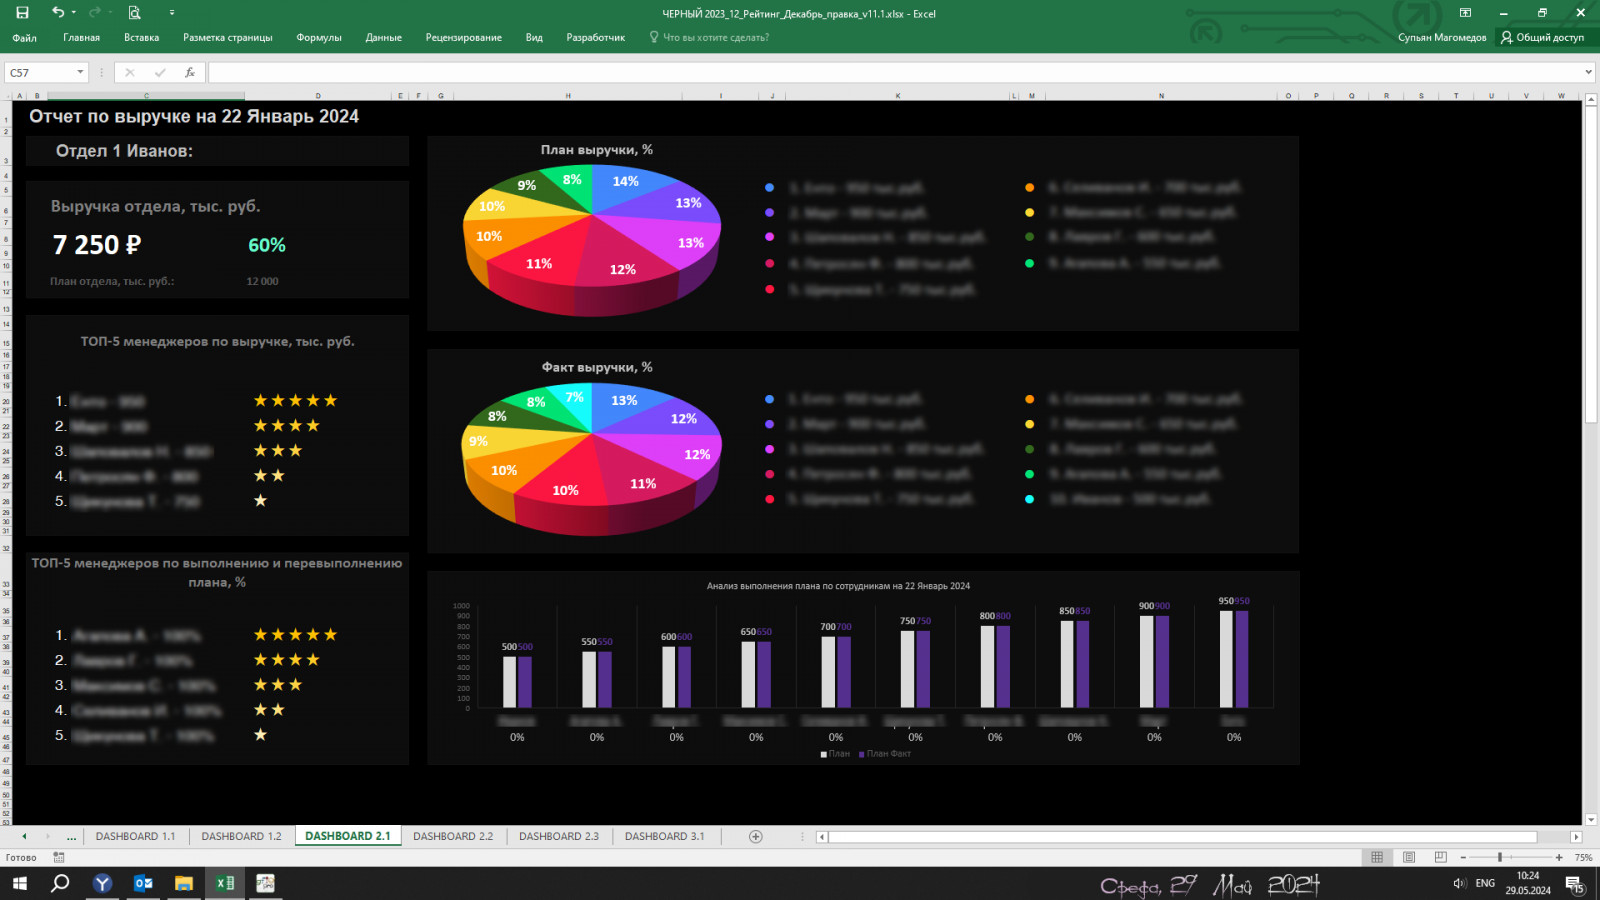Click the macro recording icon in status bar
This screenshot has height=900, width=1600.
pyautogui.click(x=59, y=858)
